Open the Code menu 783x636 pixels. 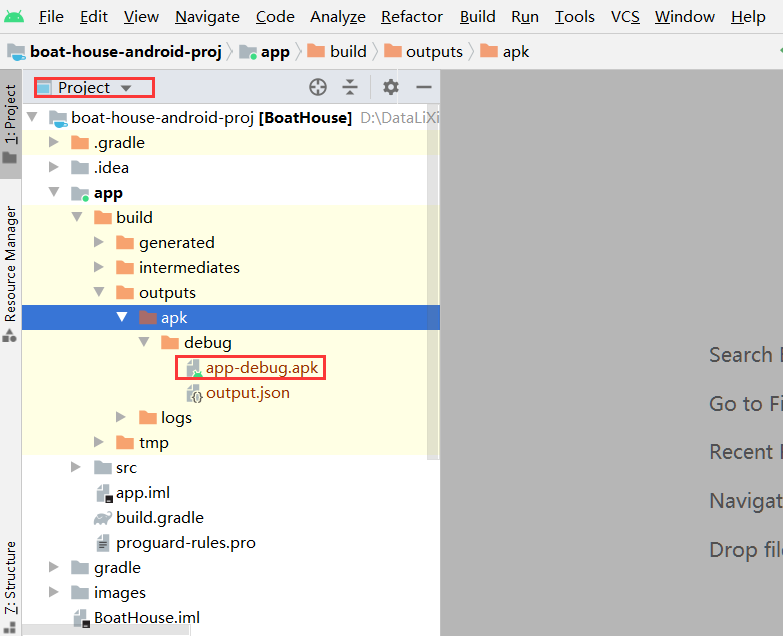(x=275, y=17)
